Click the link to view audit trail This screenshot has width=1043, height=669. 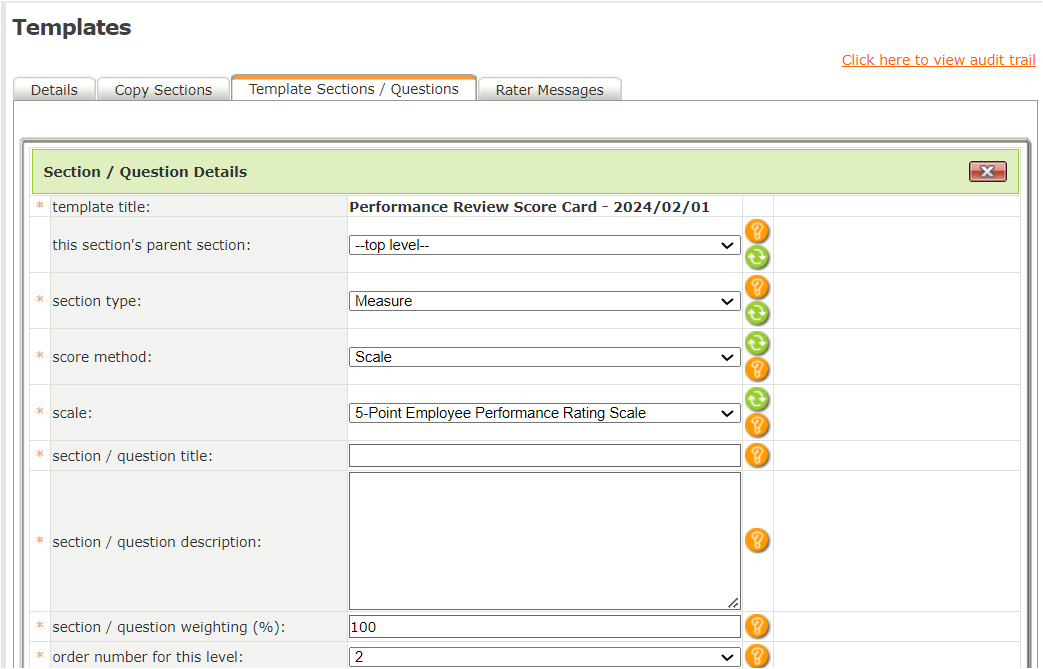tap(938, 60)
